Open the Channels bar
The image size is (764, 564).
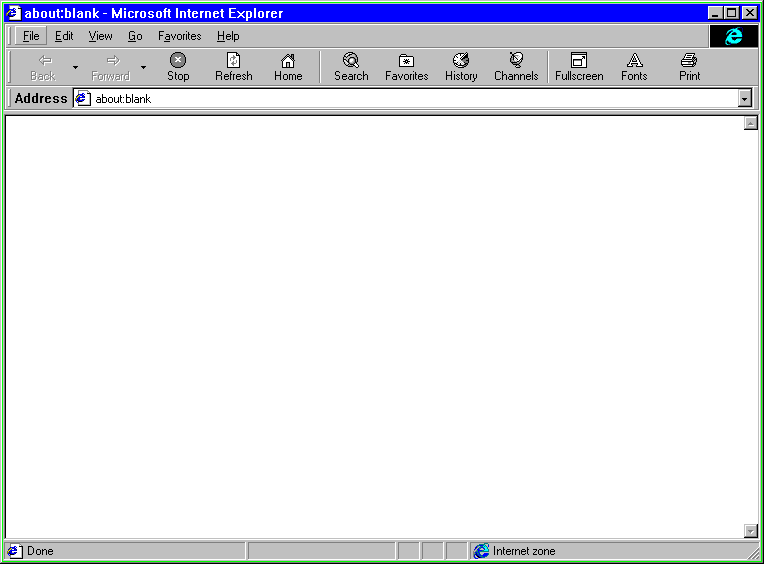(x=516, y=67)
